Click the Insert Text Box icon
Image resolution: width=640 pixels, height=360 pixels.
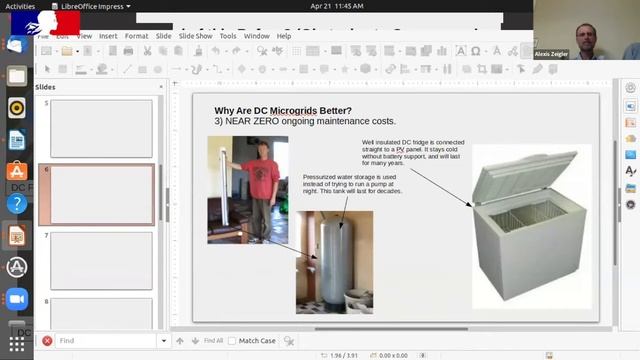click(x=461, y=51)
